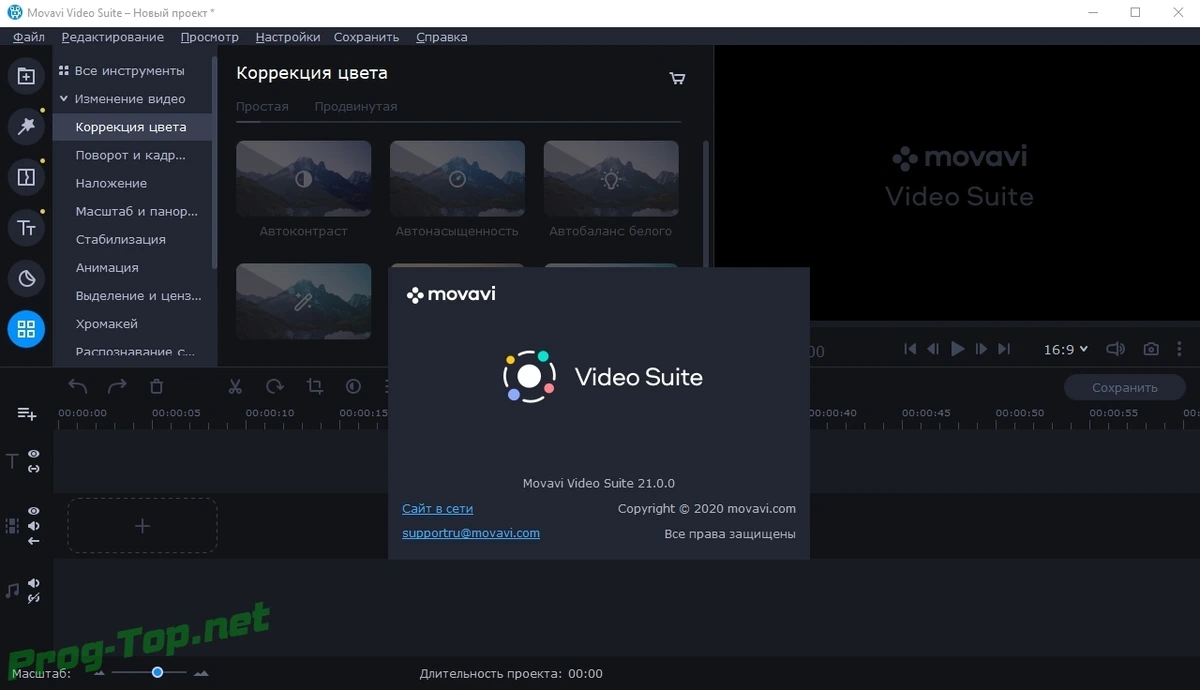Image resolution: width=1200 pixels, height=690 pixels.
Task: Mute the audio music track
Action: 34,583
